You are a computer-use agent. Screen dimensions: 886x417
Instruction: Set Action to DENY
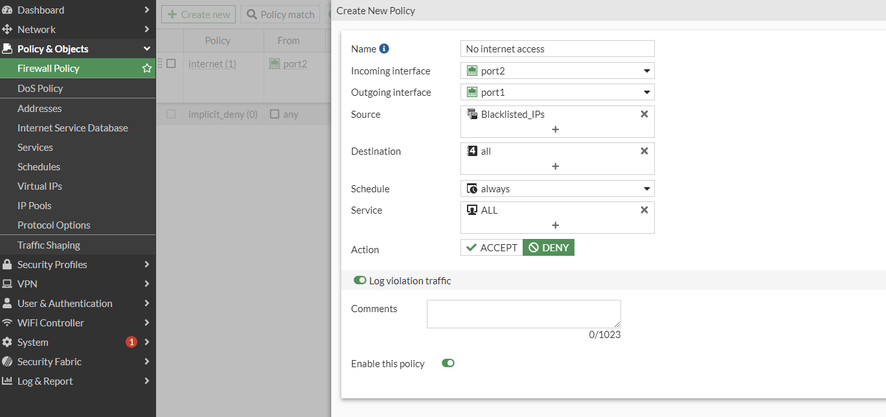point(549,247)
